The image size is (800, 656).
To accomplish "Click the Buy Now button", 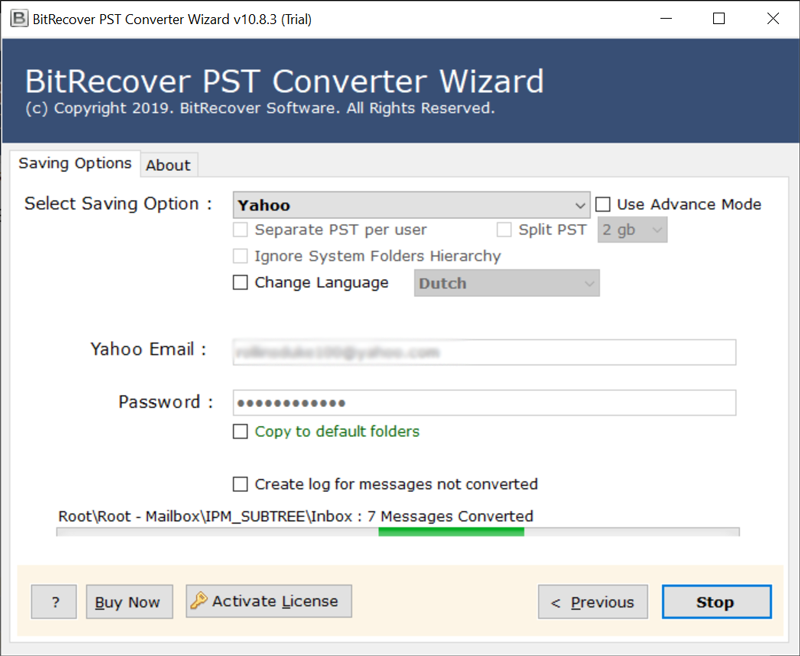I will pyautogui.click(x=130, y=602).
